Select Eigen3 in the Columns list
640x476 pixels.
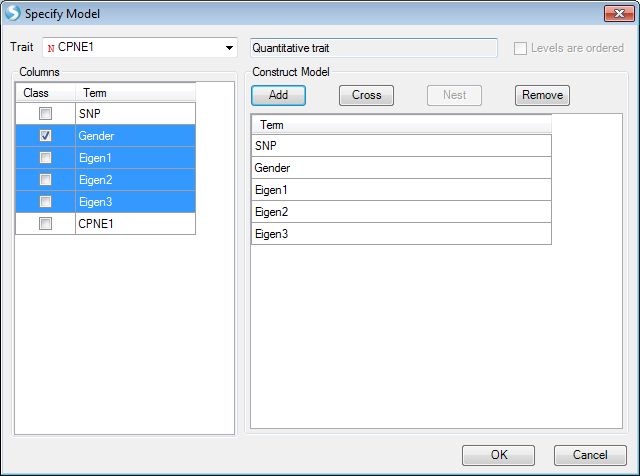click(135, 202)
